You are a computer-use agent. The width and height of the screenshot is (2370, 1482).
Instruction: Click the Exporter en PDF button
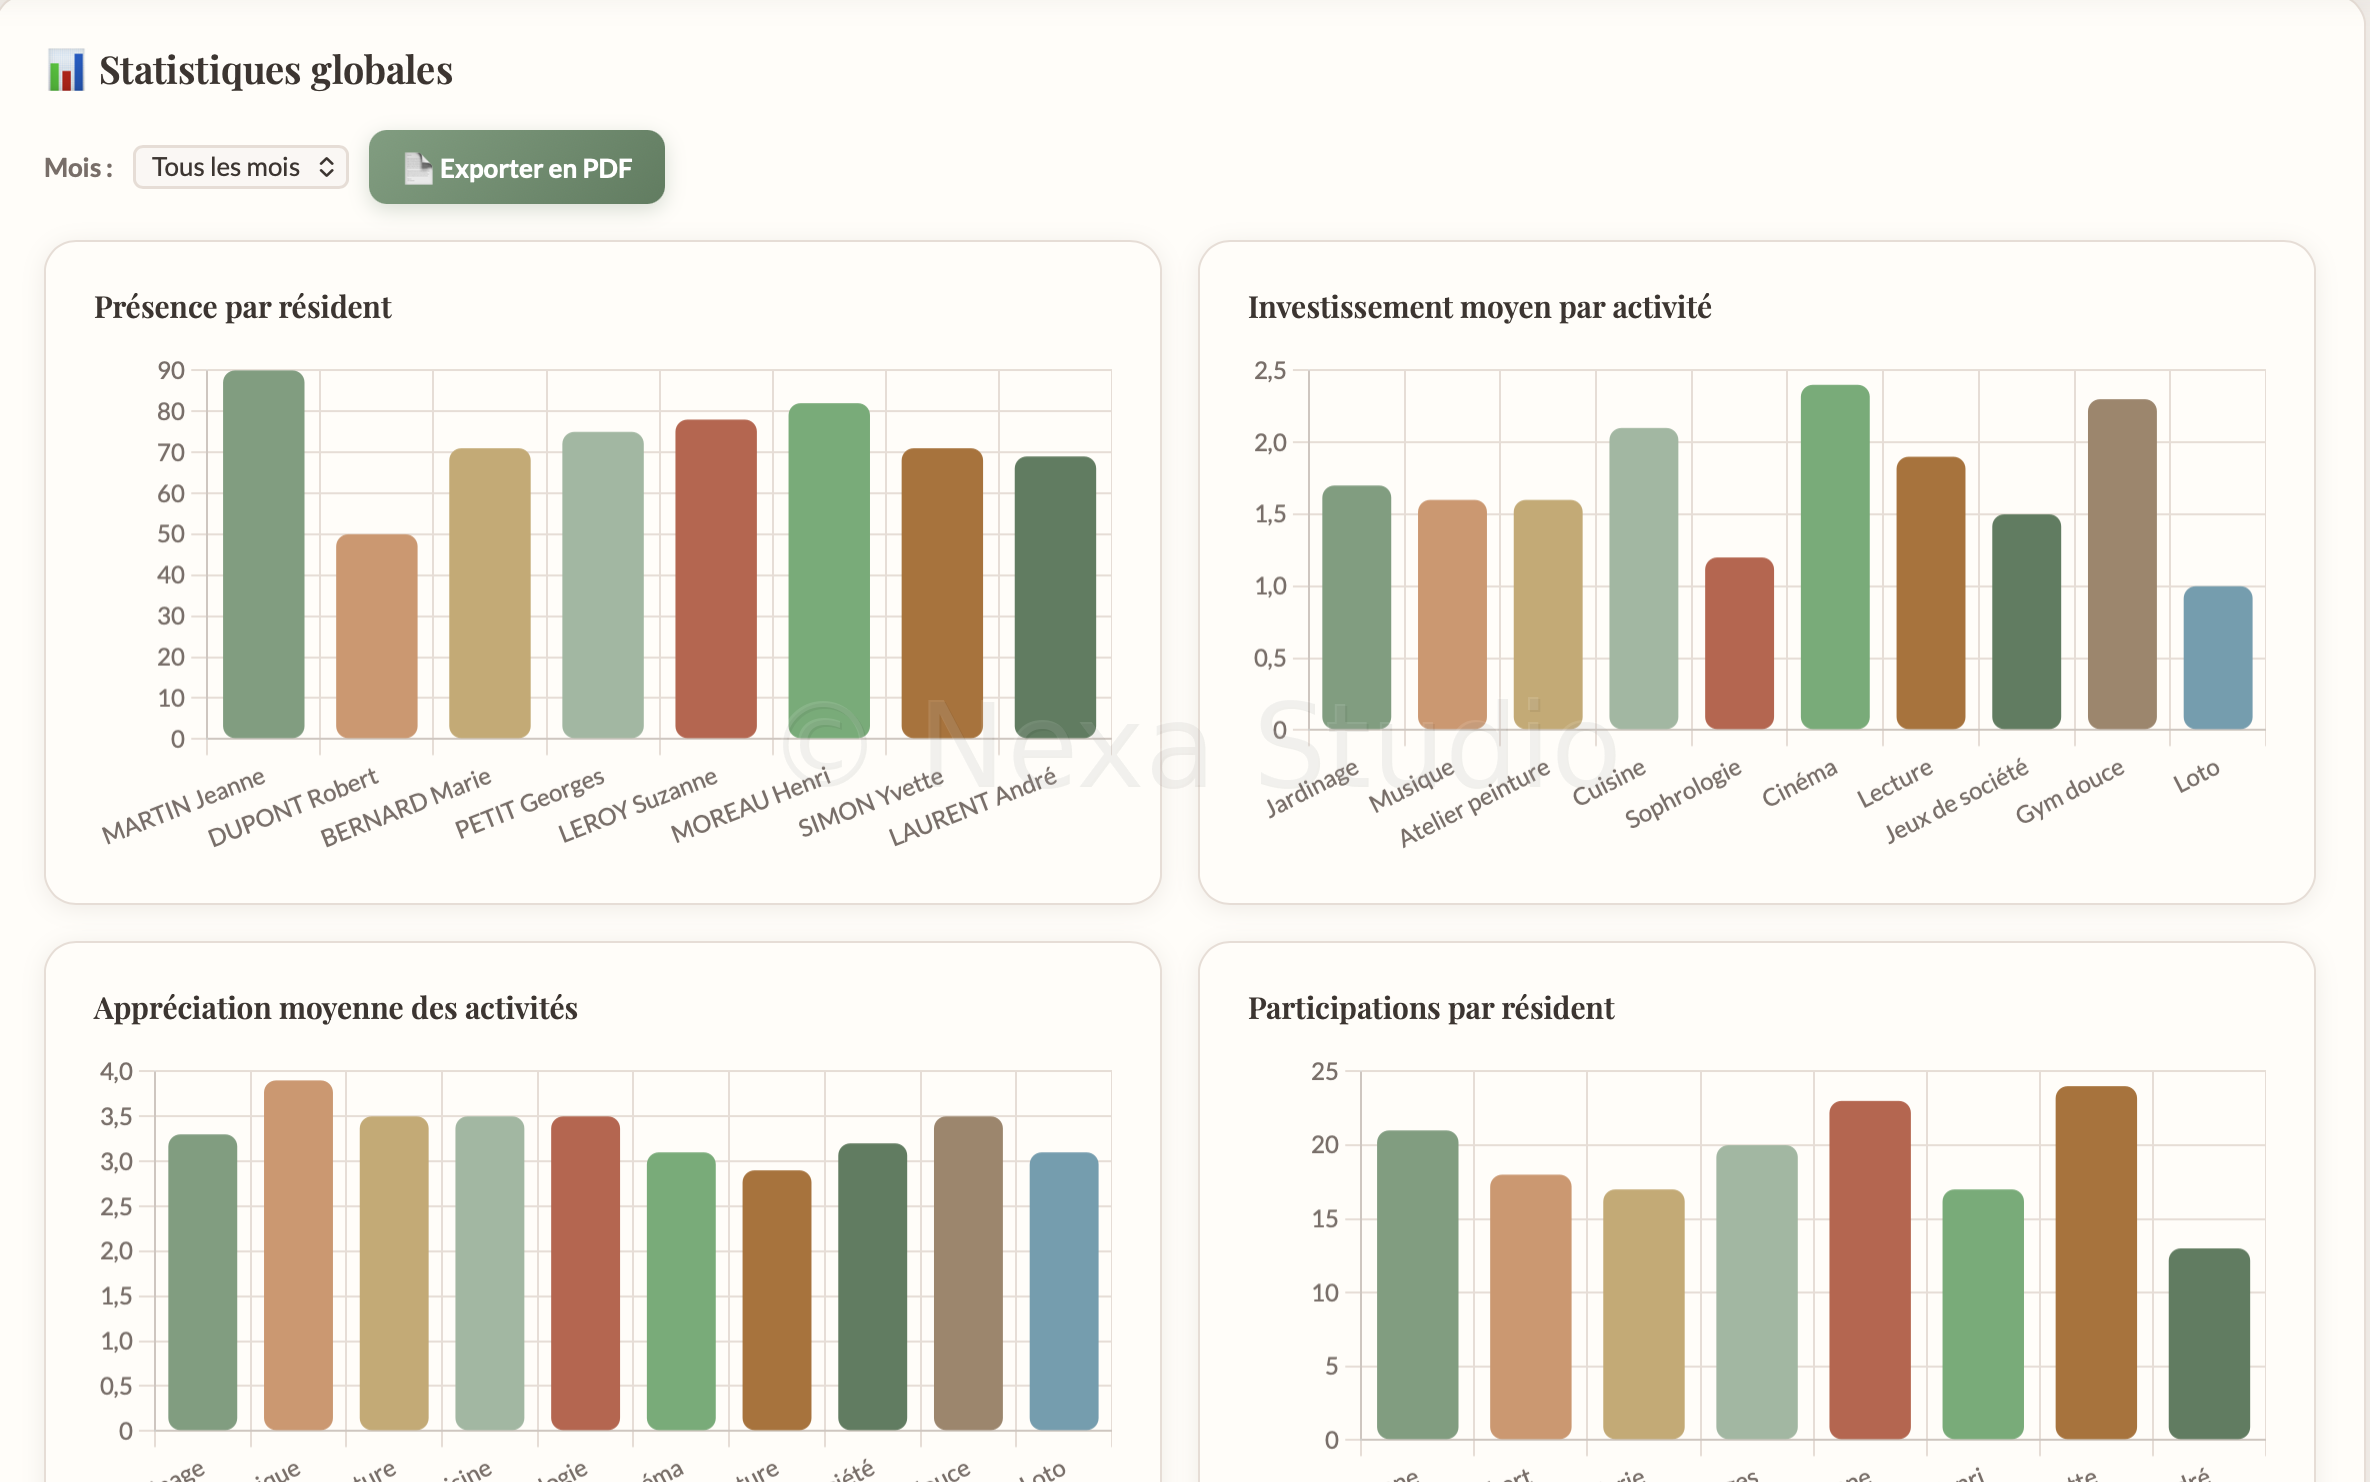pos(516,167)
